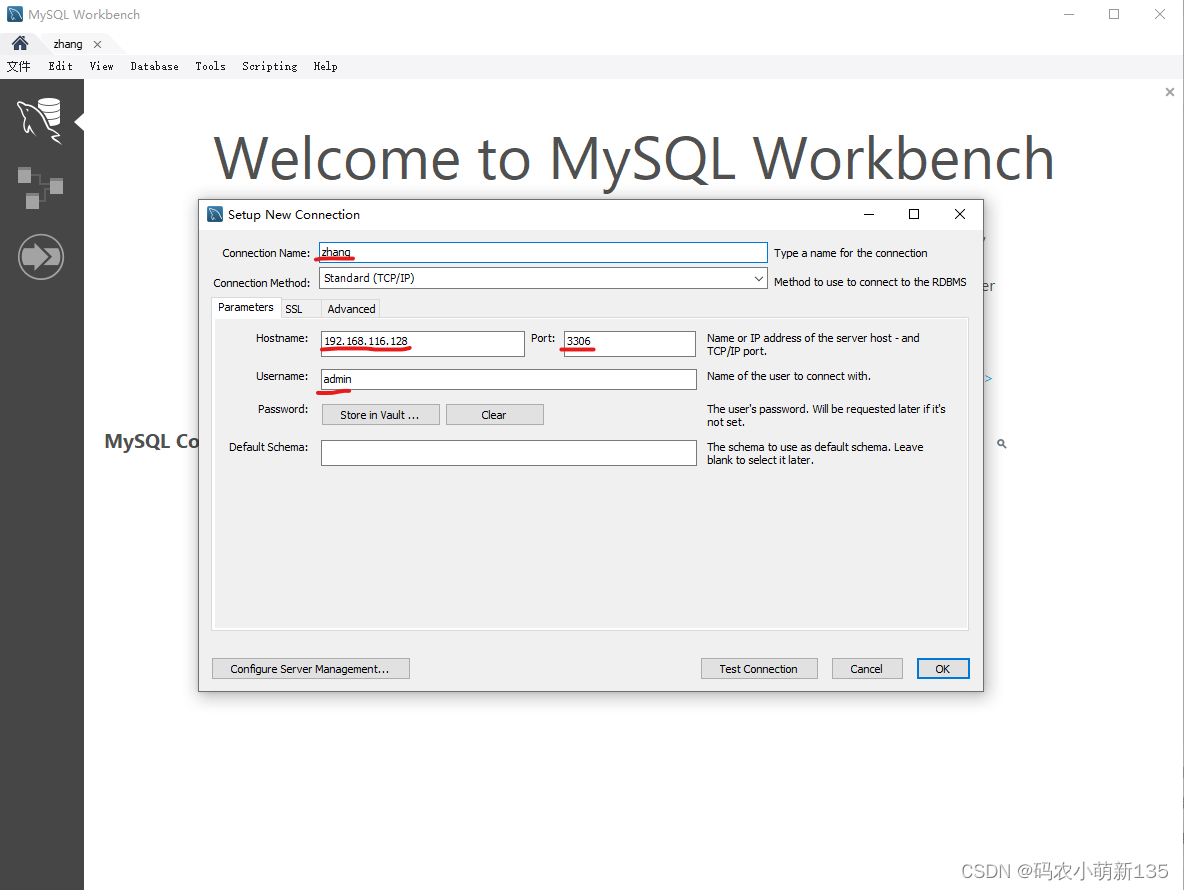This screenshot has height=890, width=1184.
Task: Click the Test Connection button
Action: click(x=759, y=668)
